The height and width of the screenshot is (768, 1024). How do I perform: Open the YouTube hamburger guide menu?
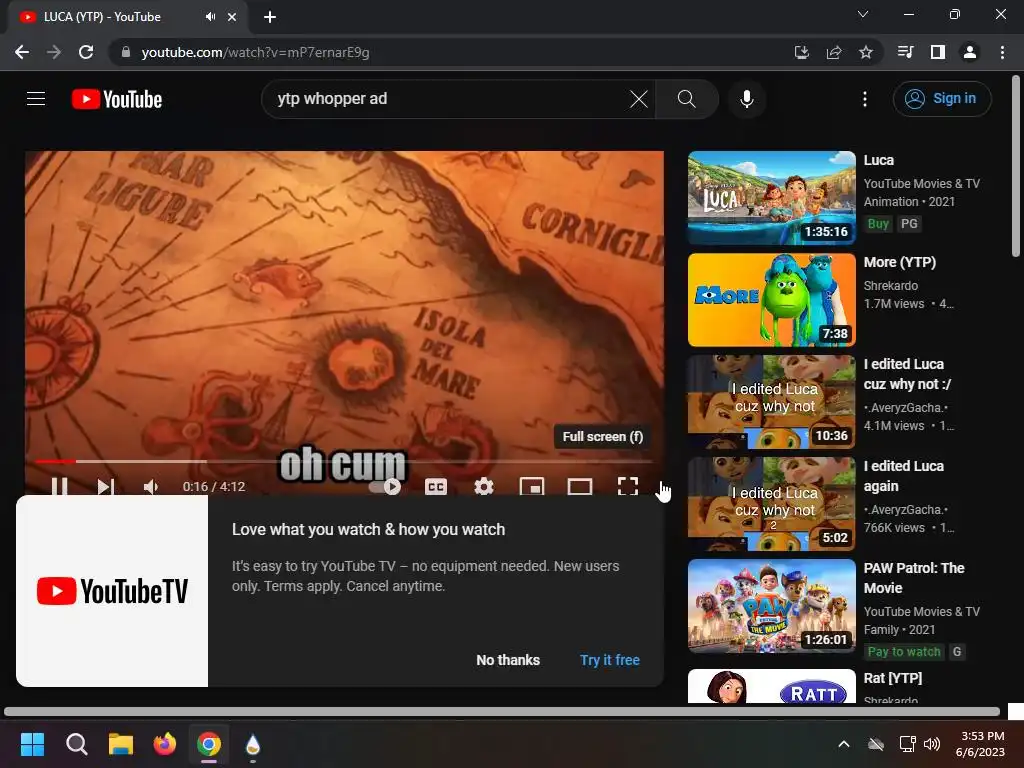click(x=36, y=99)
